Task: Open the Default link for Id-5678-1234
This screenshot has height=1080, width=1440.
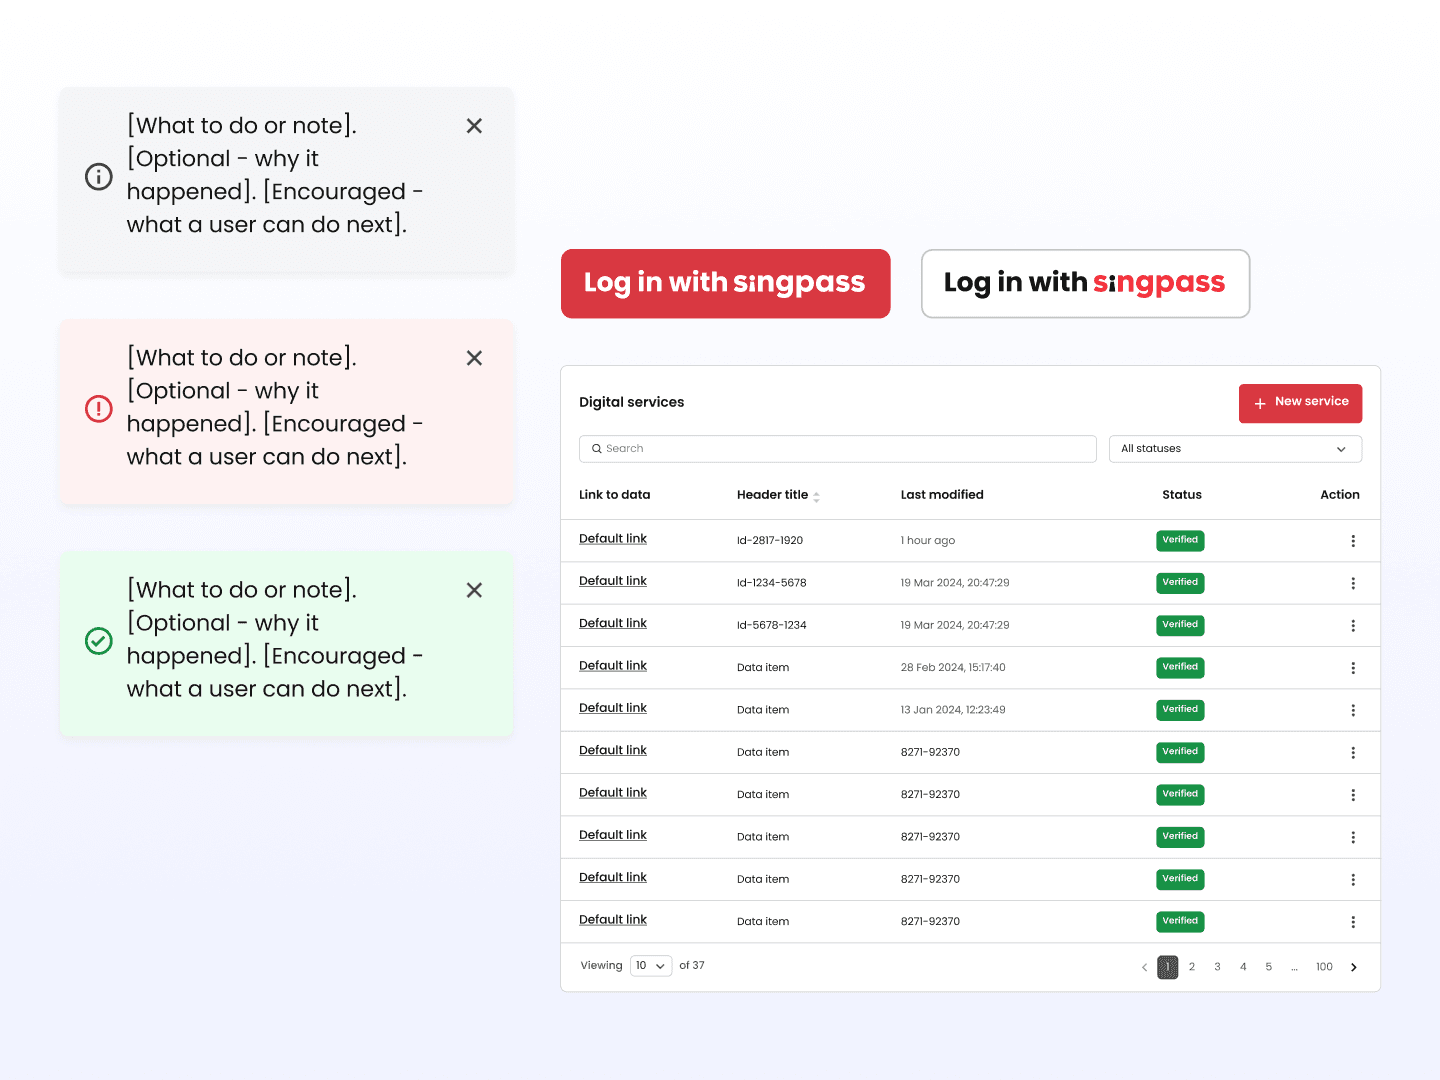Action: click(x=612, y=622)
